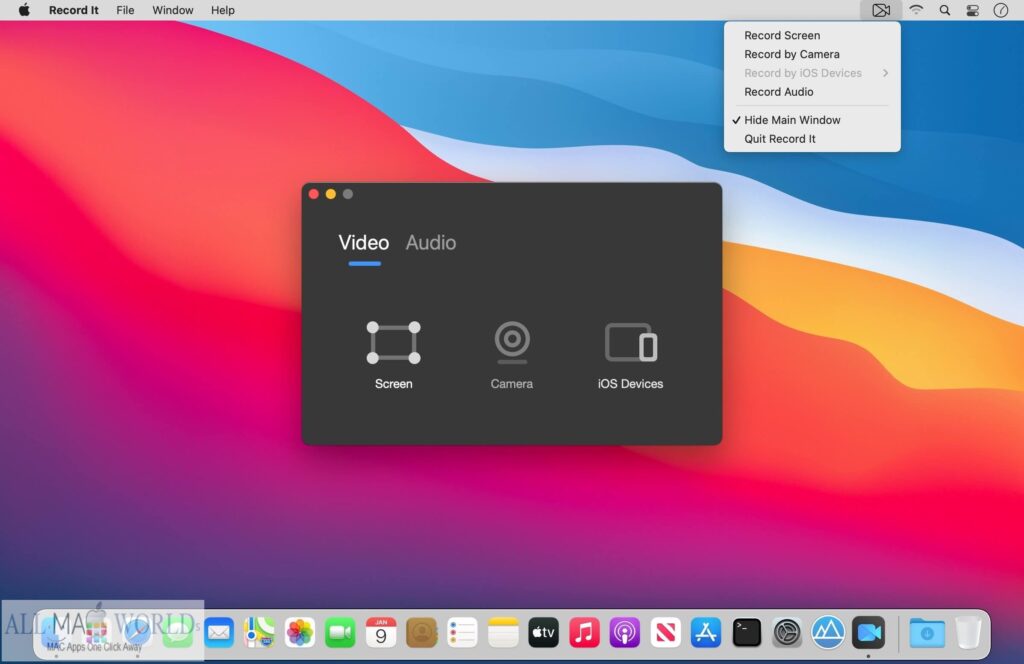The height and width of the screenshot is (664, 1024).
Task: Open Contacts in the Dock
Action: pos(421,633)
